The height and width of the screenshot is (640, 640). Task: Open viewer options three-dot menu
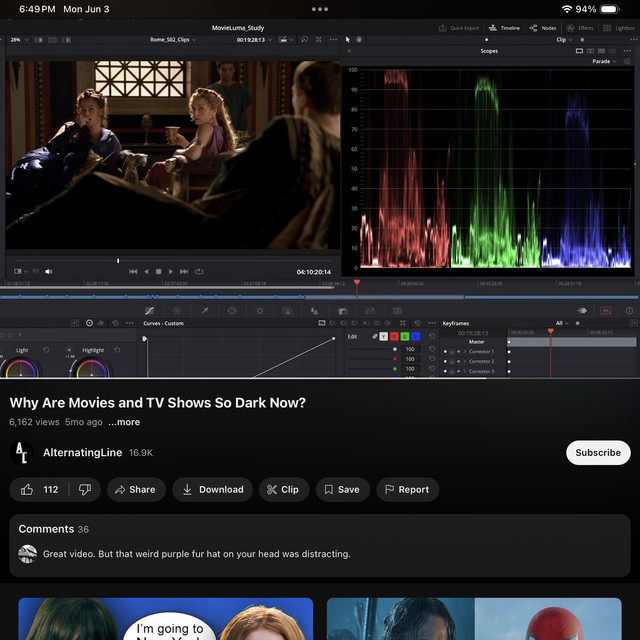(333, 40)
